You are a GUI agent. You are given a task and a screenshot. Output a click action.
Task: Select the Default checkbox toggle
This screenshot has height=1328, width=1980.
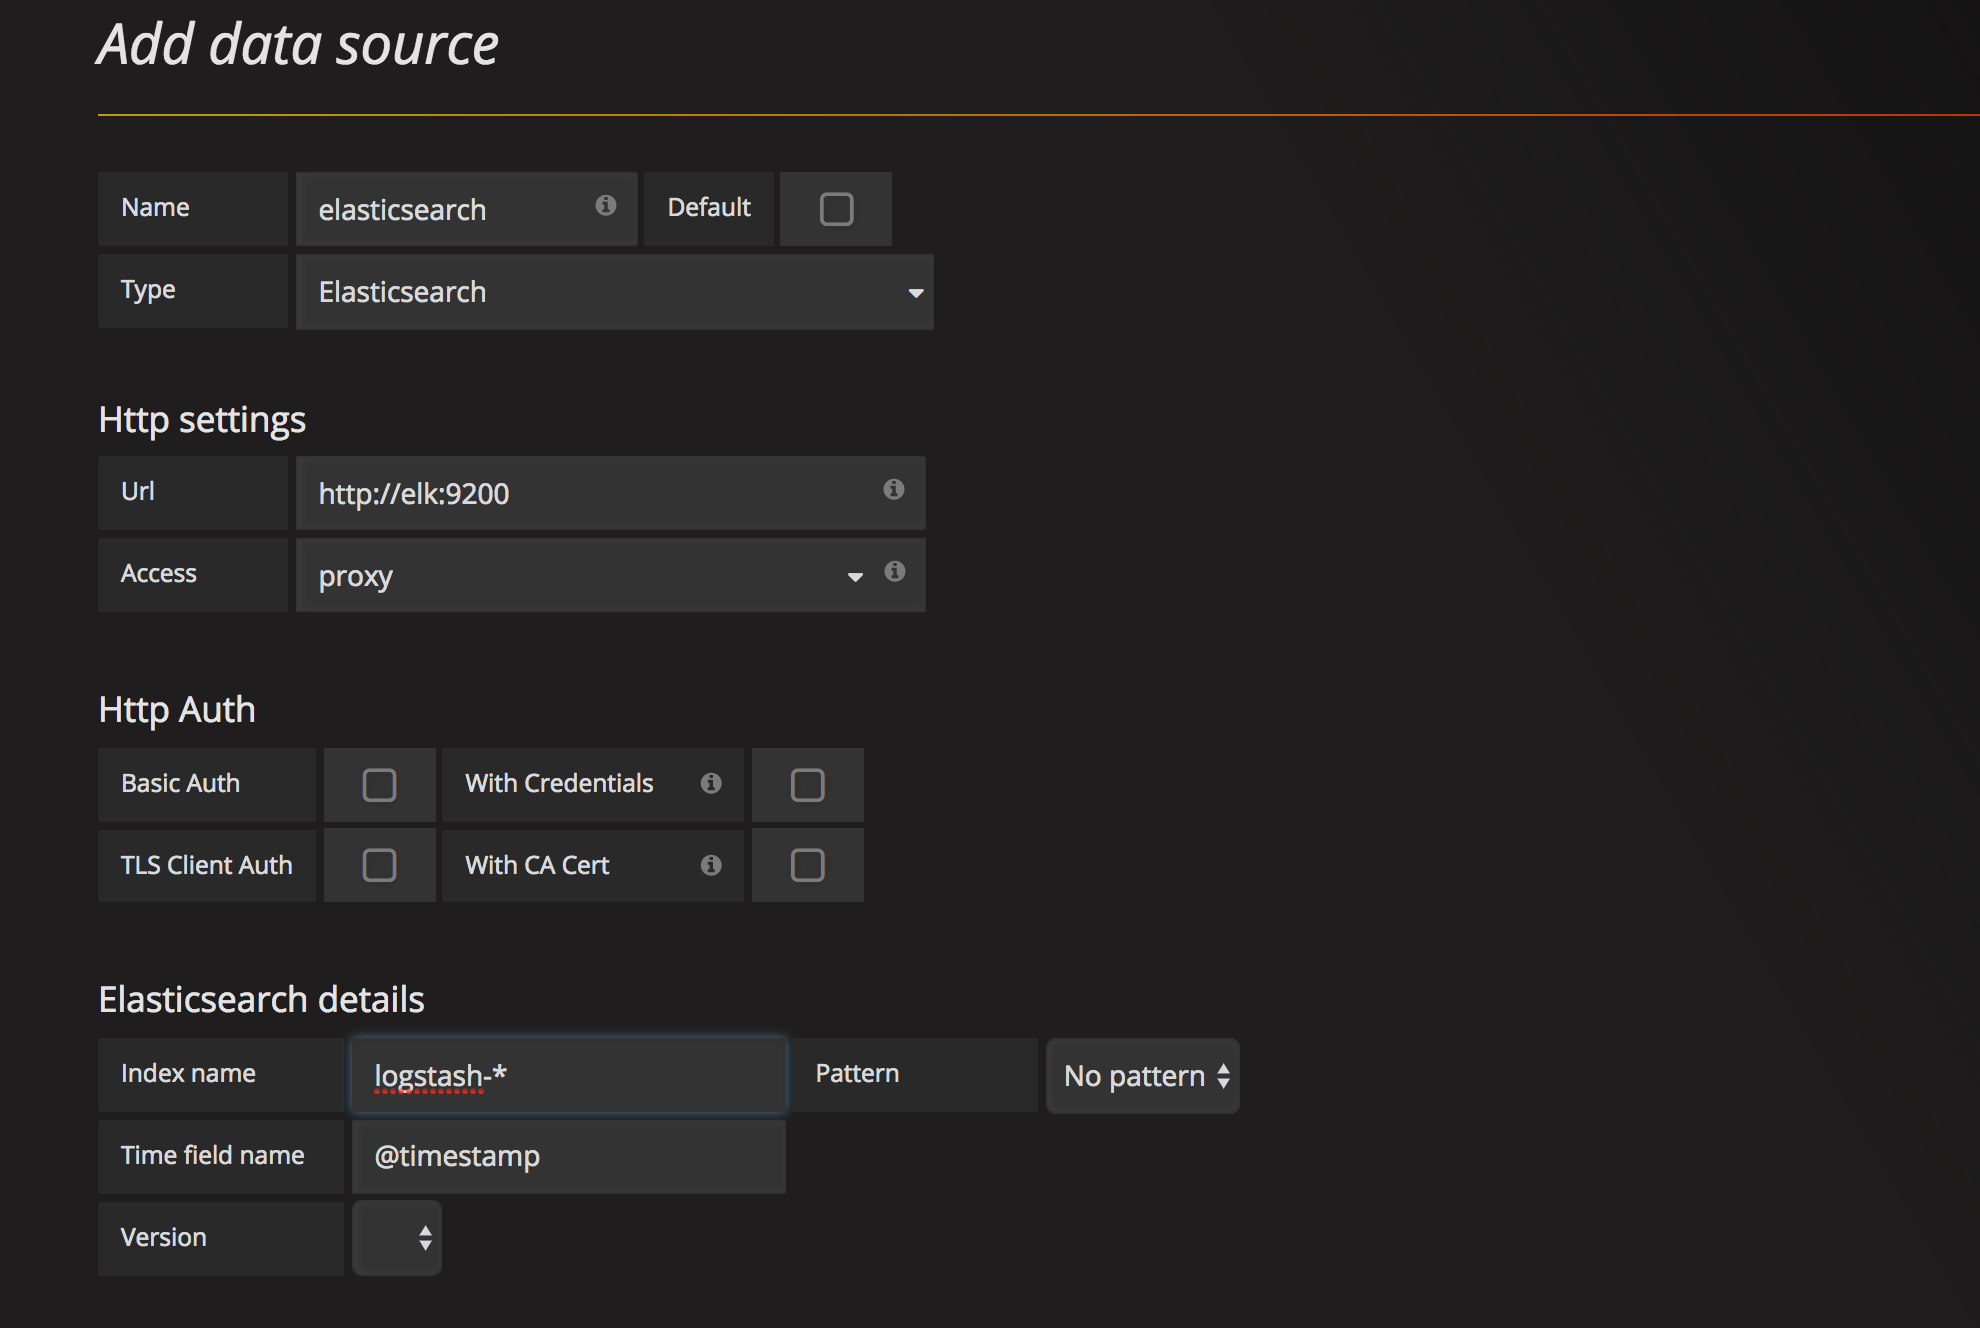(x=833, y=209)
